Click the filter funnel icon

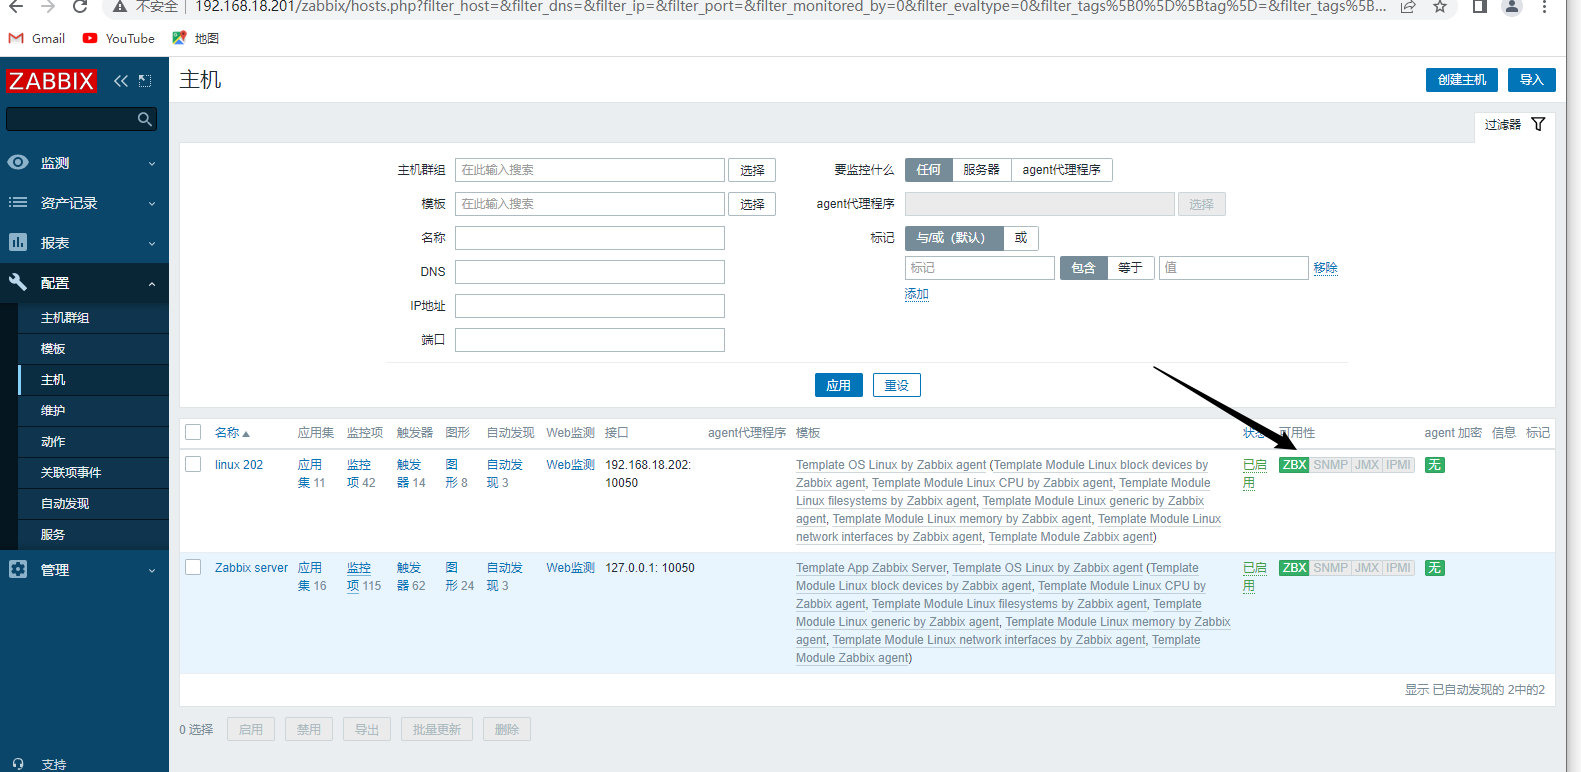click(x=1538, y=124)
